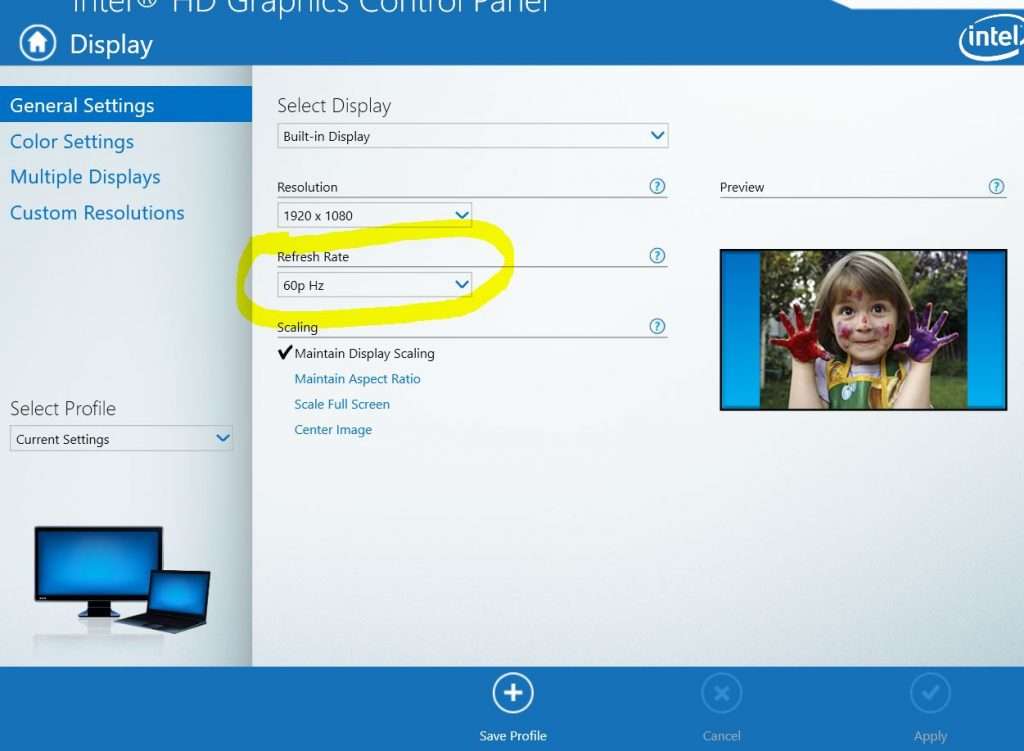Click the Intel logo
The height and width of the screenshot is (751, 1024).
992,38
